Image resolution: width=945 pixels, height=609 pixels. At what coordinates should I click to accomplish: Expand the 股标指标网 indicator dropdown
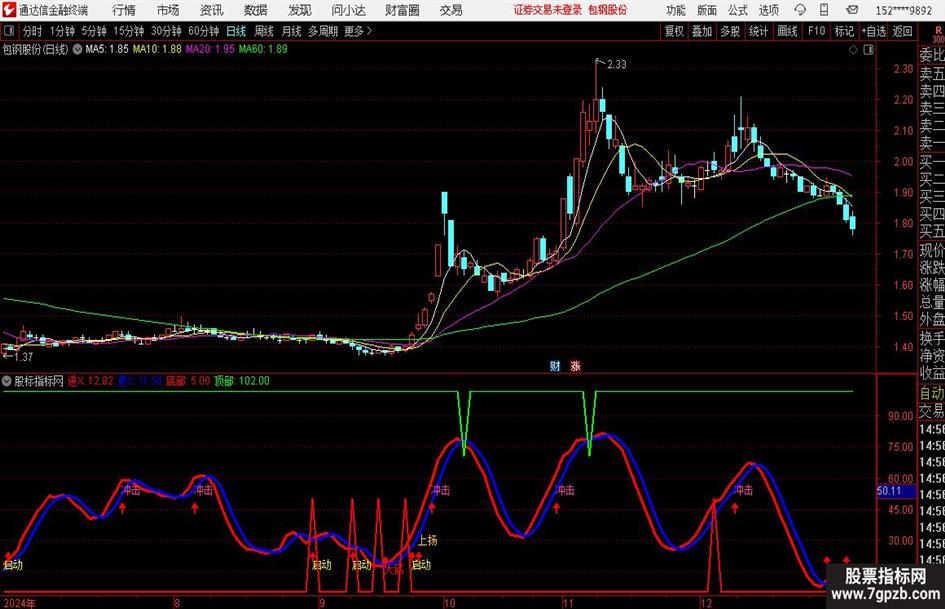coord(7,381)
